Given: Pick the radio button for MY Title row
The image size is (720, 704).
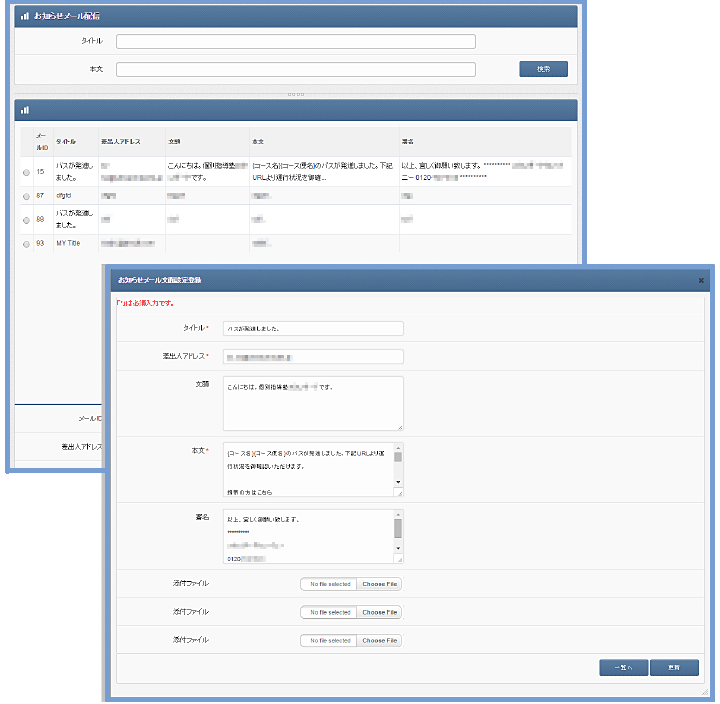Looking at the screenshot, I should (26, 243).
